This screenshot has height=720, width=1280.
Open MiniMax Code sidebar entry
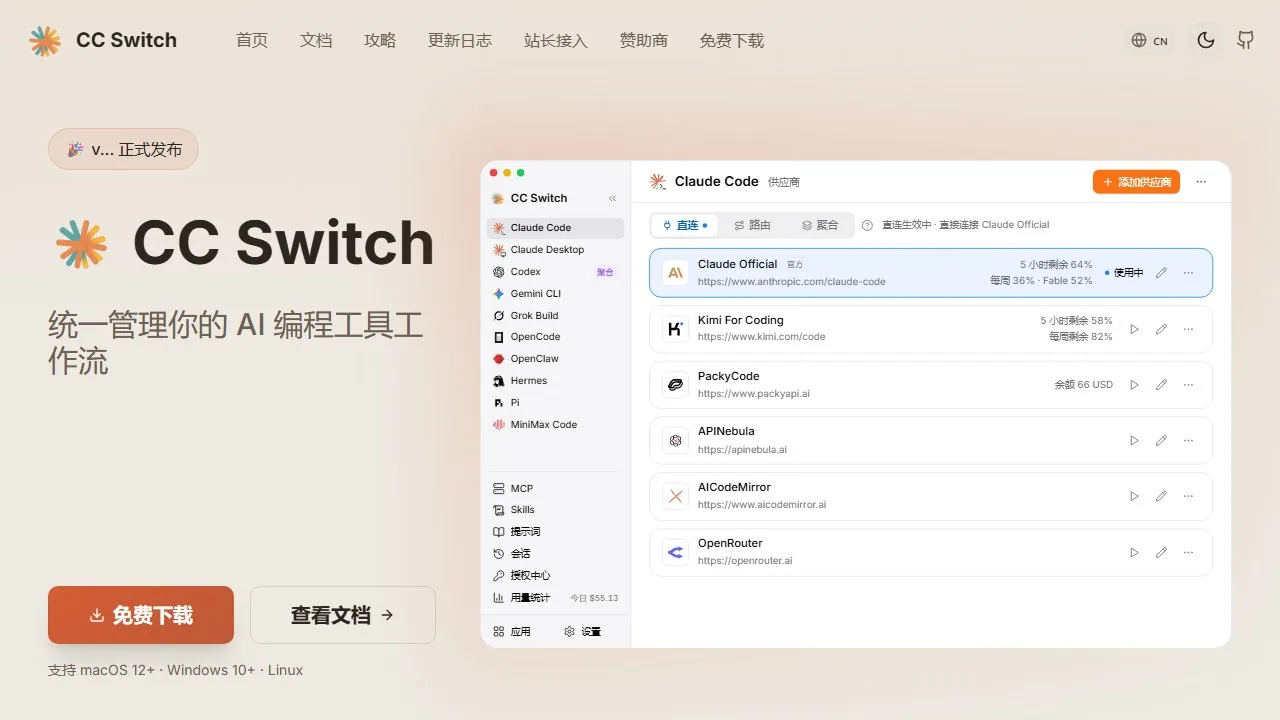(556, 425)
